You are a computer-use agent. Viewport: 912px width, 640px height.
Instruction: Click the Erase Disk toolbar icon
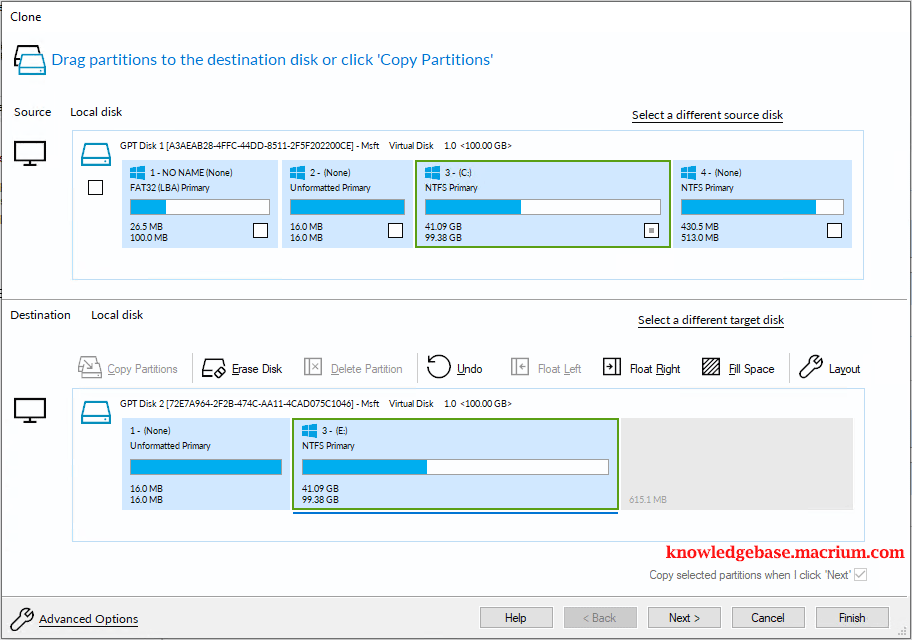(x=213, y=368)
